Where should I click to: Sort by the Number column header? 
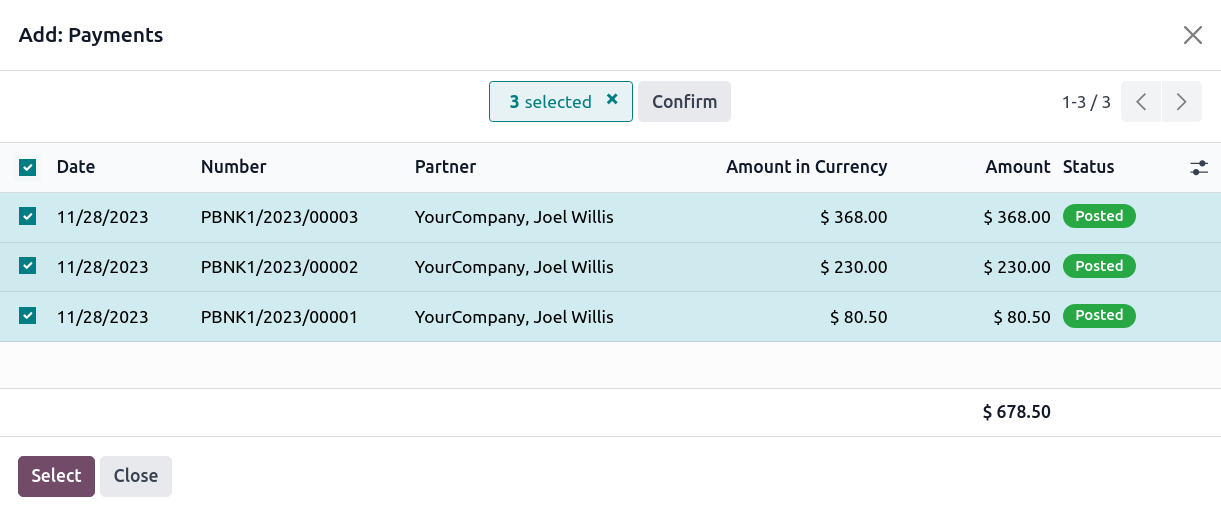click(x=233, y=167)
